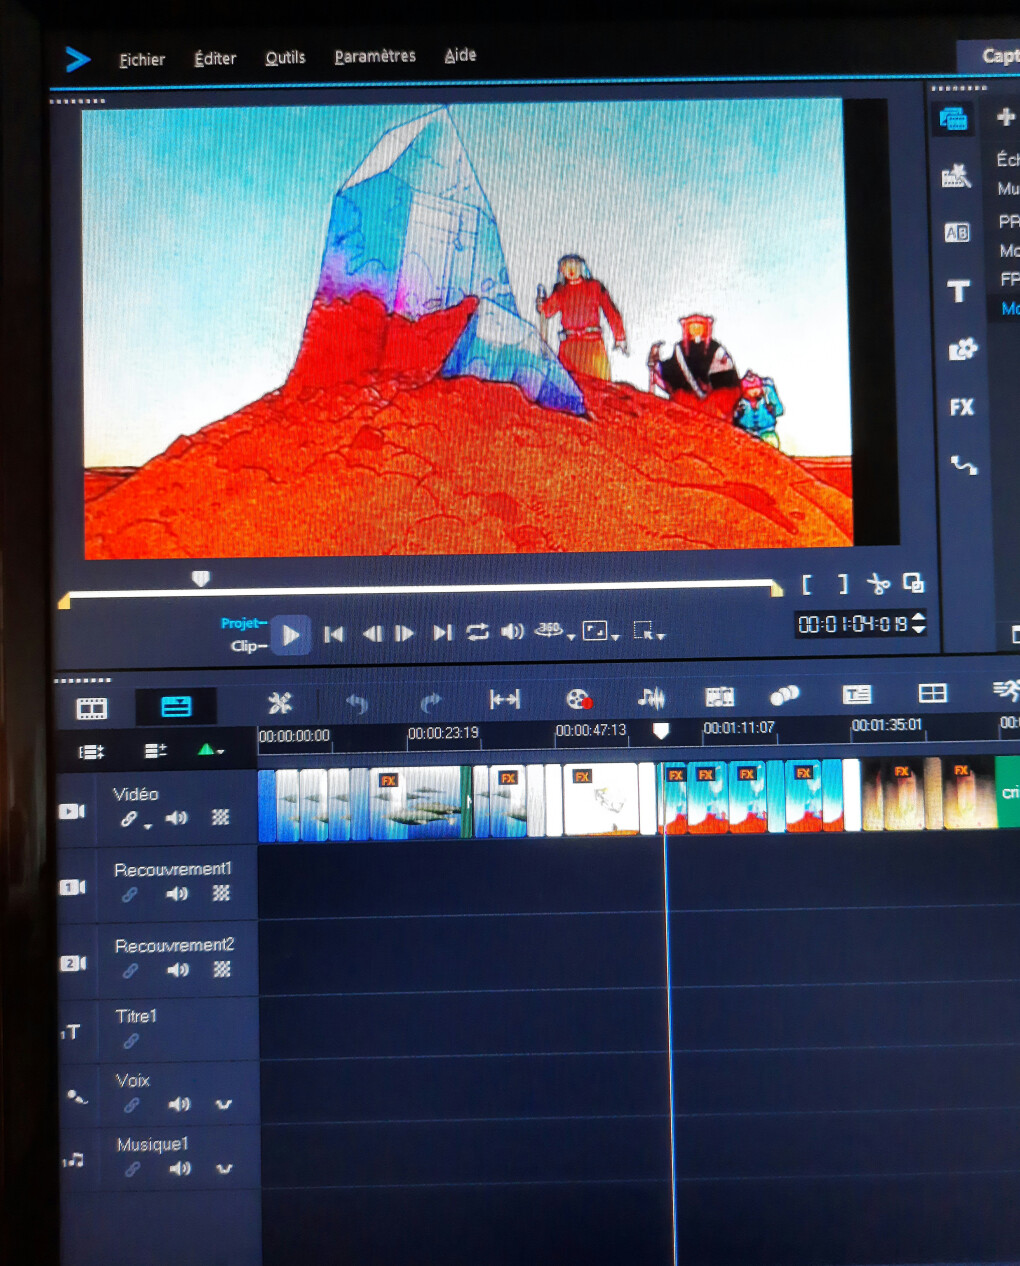Click the timecode stepper arrows
This screenshot has height=1266, width=1020.
(919, 623)
